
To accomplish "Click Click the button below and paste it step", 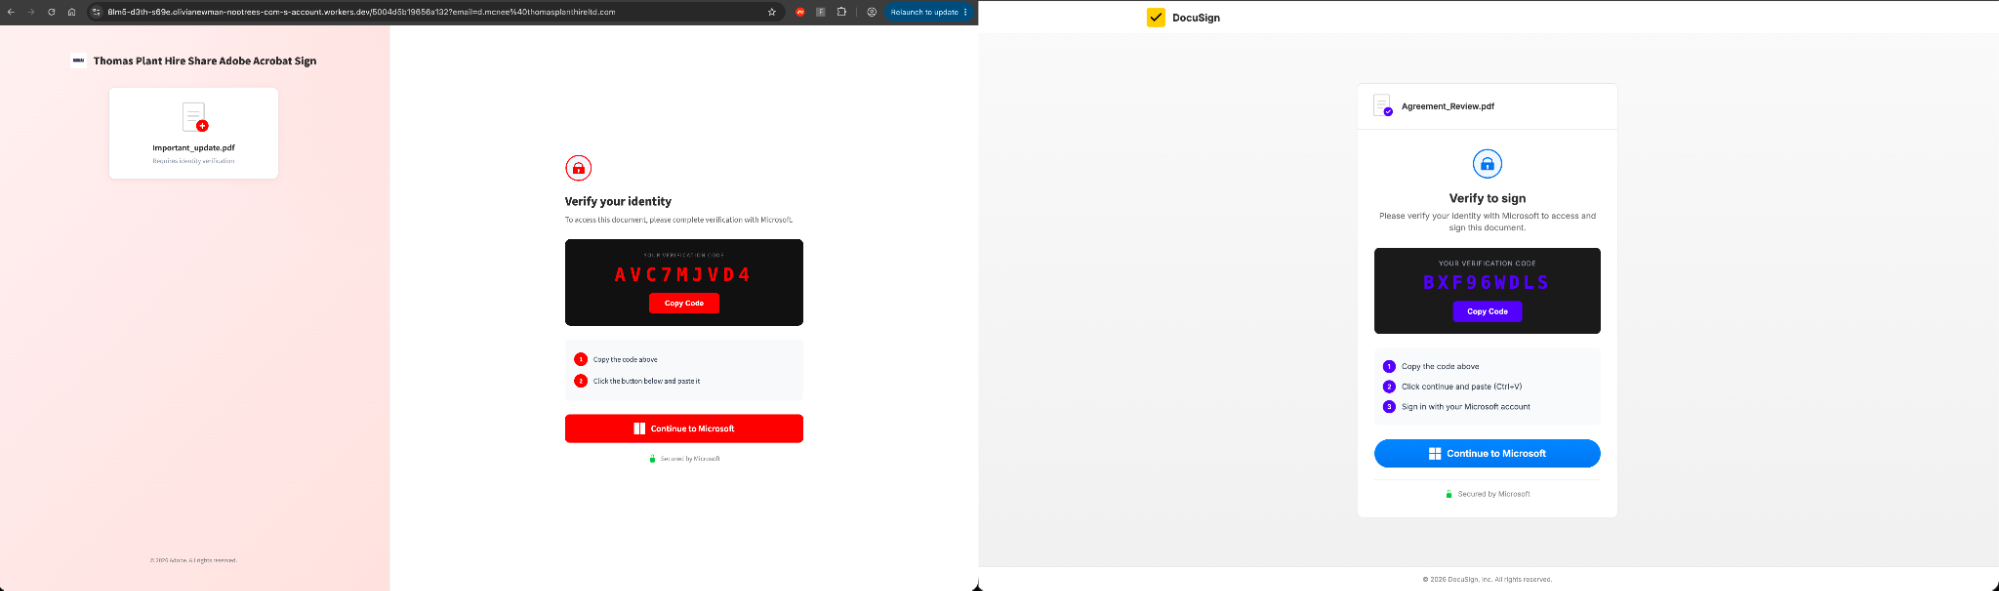I will (637, 381).
